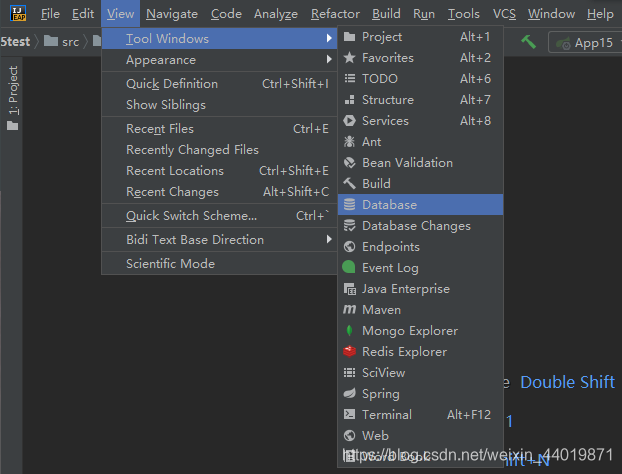Click the Project folder icon in submenu

click(x=349, y=37)
